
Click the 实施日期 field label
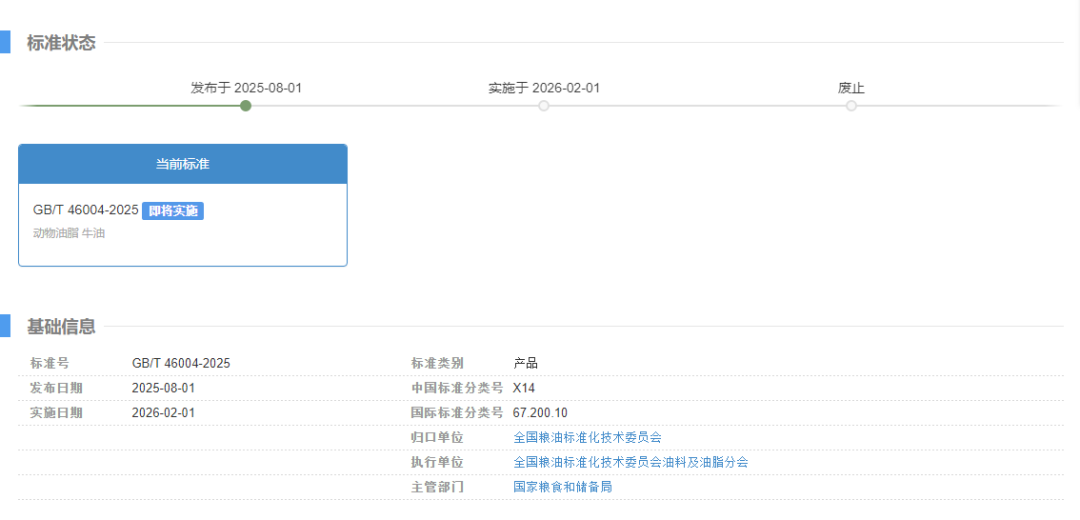coord(56,413)
